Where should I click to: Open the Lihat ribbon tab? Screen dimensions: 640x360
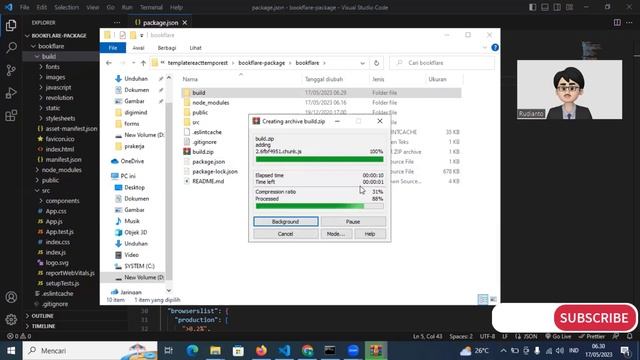click(196, 48)
